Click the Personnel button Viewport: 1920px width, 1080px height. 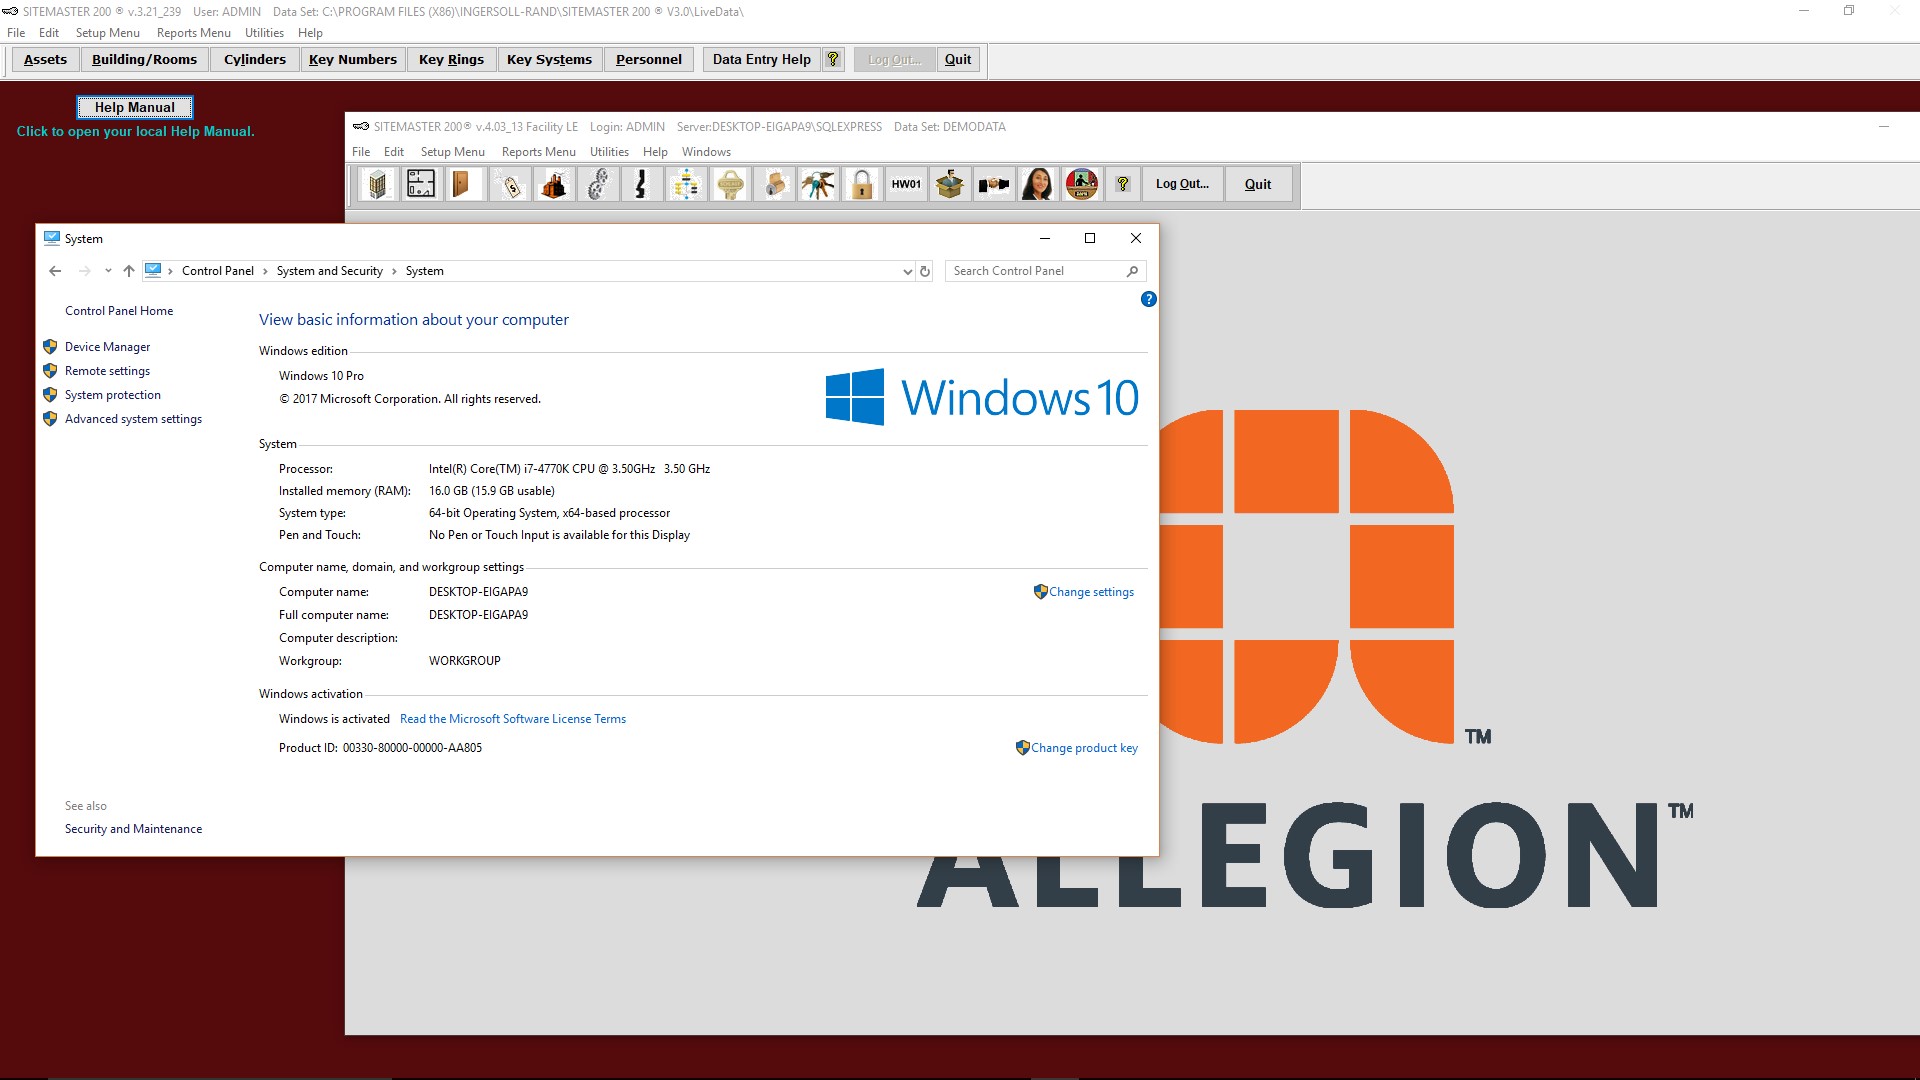click(649, 59)
